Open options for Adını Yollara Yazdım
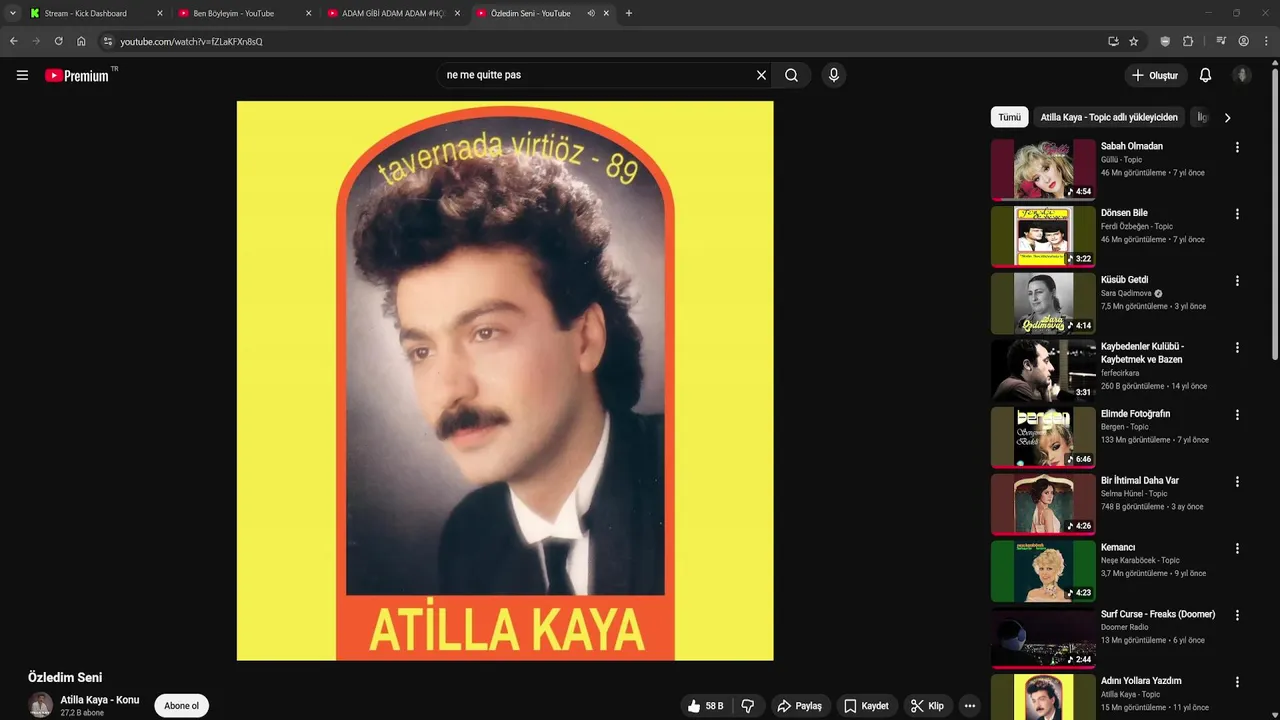 click(1237, 682)
